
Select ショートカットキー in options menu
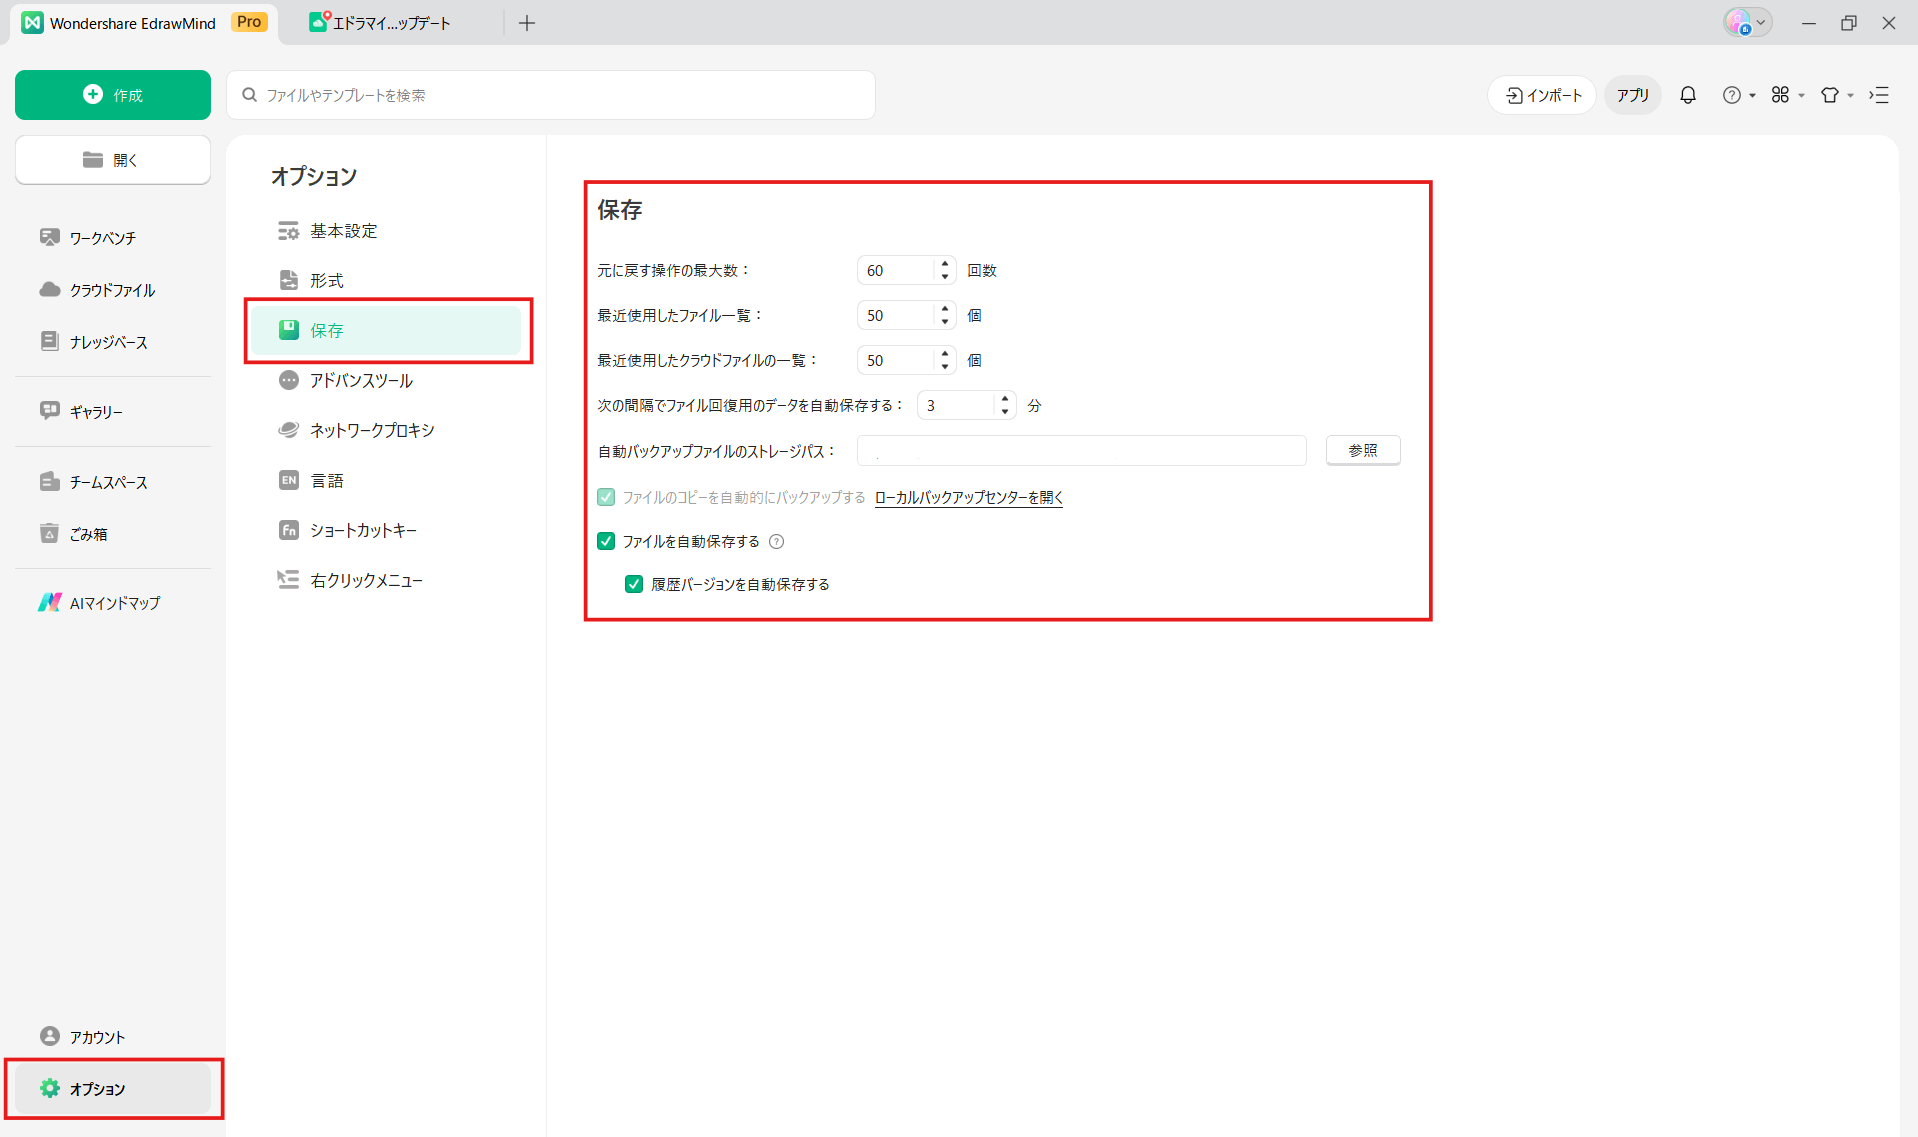(362, 530)
